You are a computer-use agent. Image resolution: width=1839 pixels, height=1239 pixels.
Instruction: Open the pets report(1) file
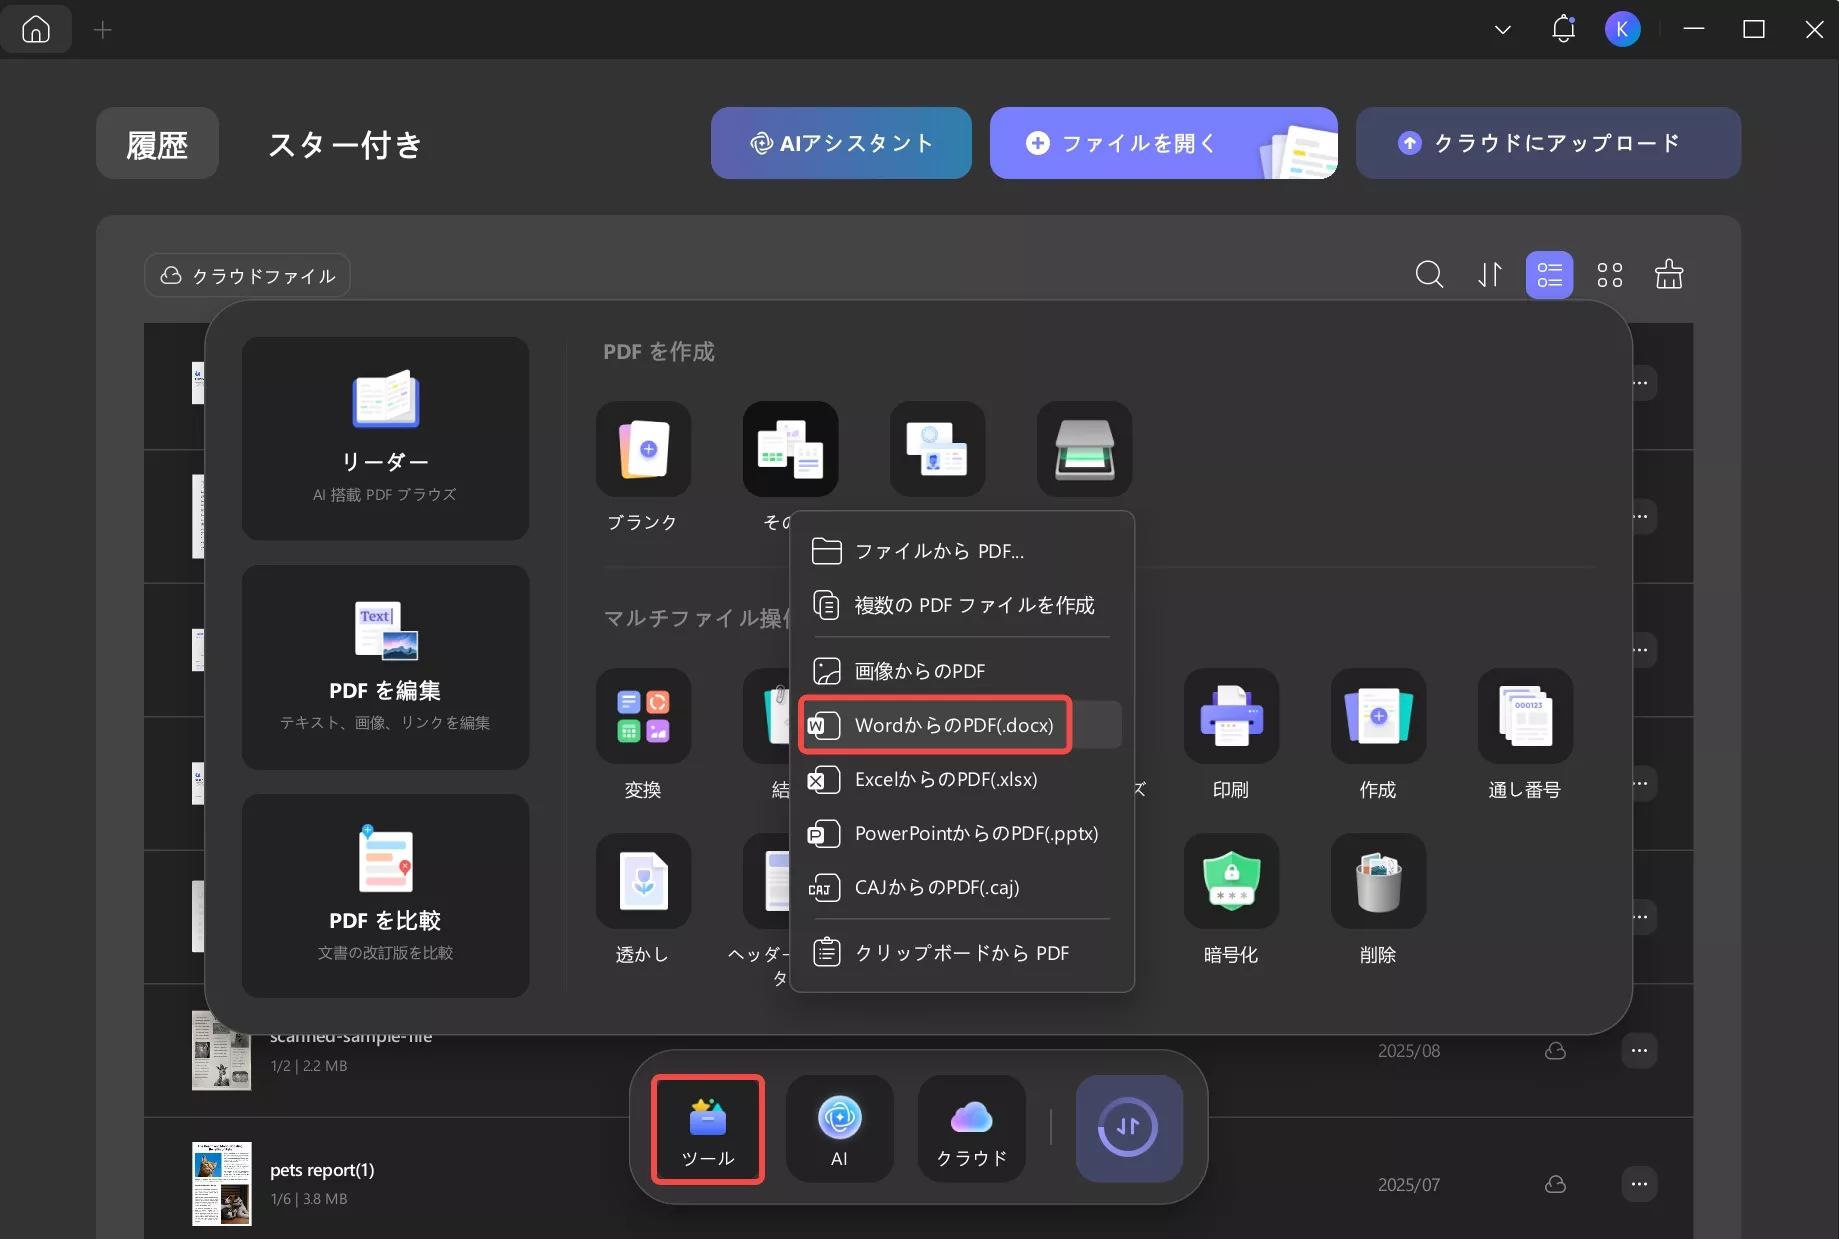click(x=322, y=1170)
